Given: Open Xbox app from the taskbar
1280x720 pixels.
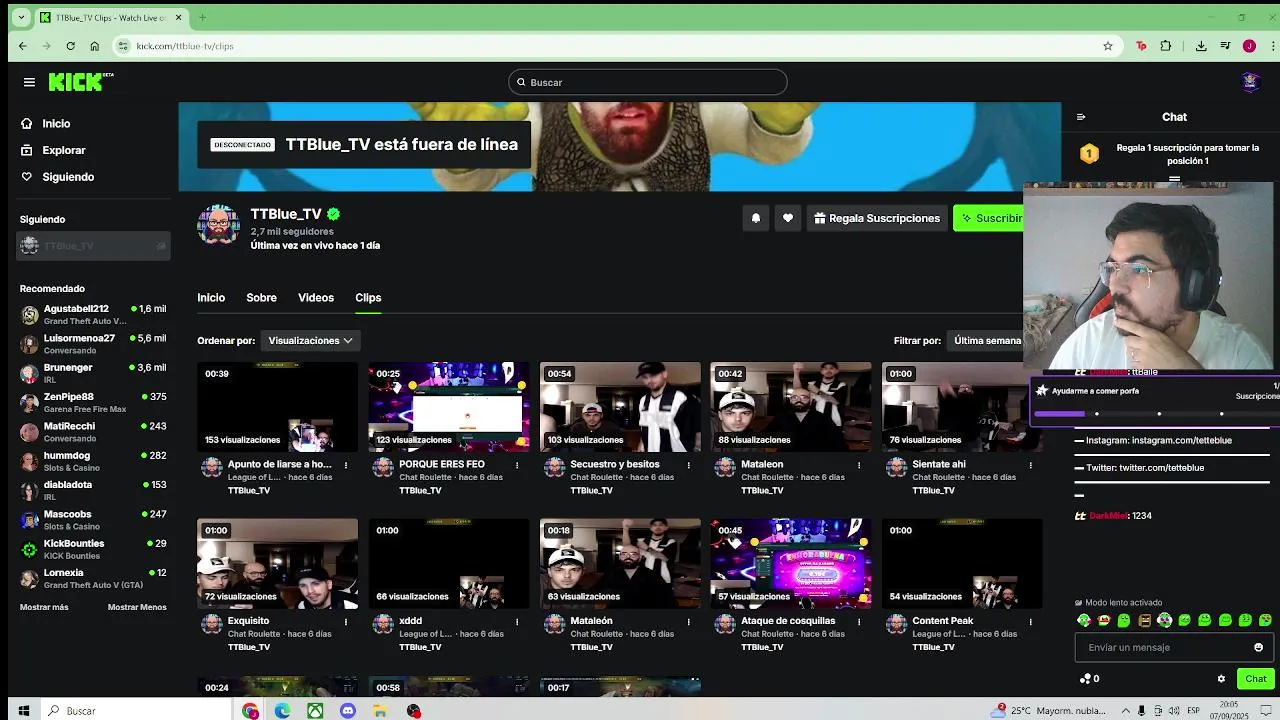Looking at the screenshot, I should (x=315, y=711).
